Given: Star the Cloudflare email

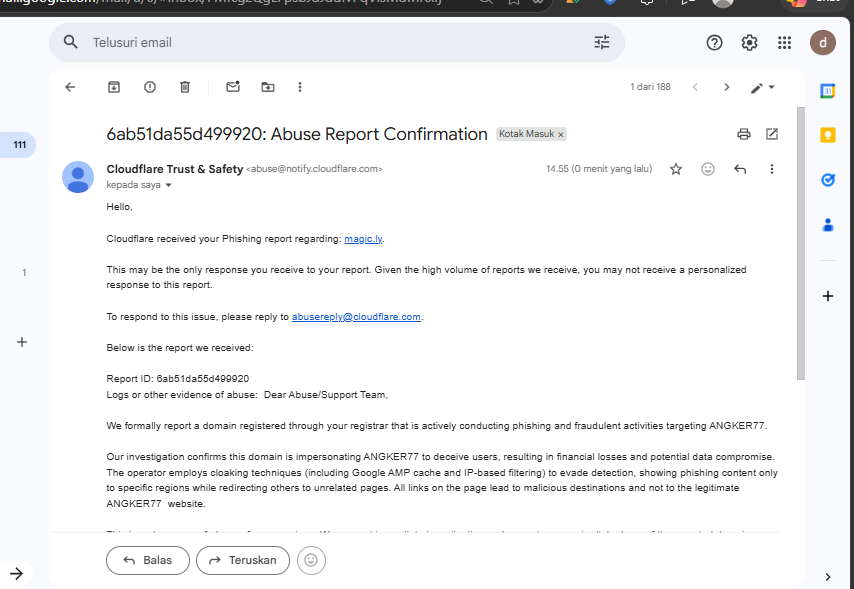Looking at the screenshot, I should click(676, 169).
